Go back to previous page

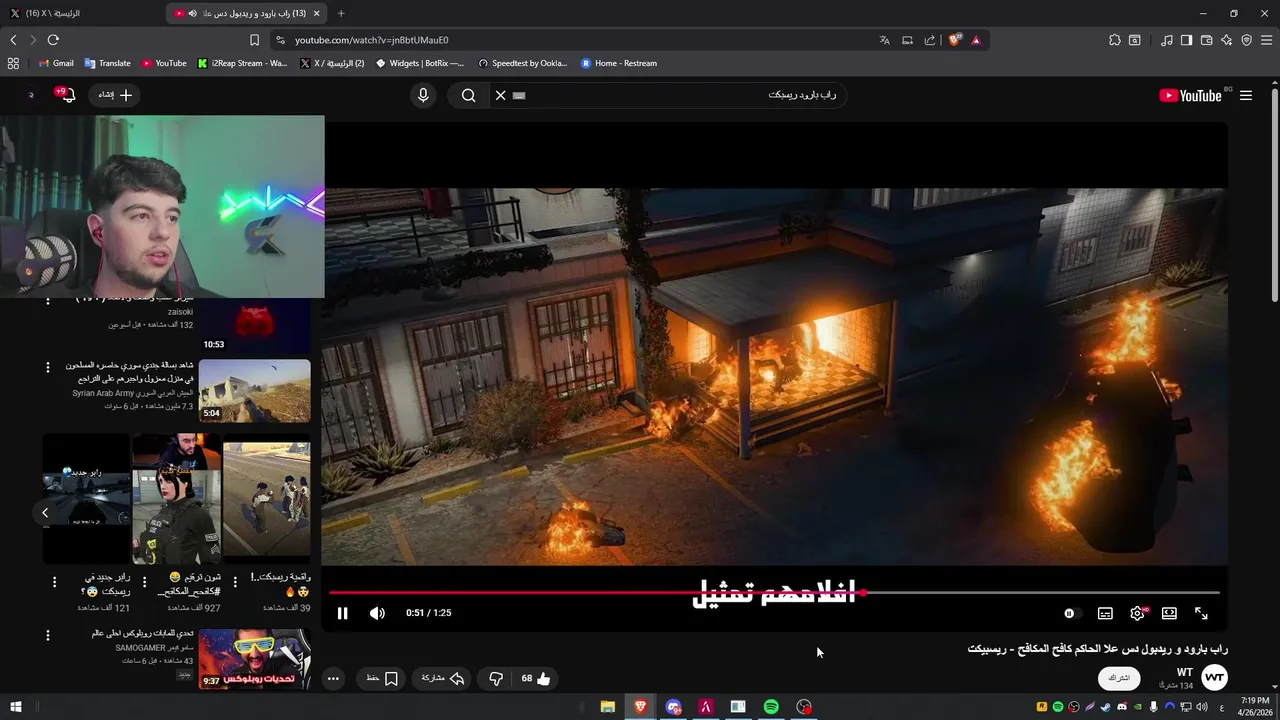[x=13, y=40]
